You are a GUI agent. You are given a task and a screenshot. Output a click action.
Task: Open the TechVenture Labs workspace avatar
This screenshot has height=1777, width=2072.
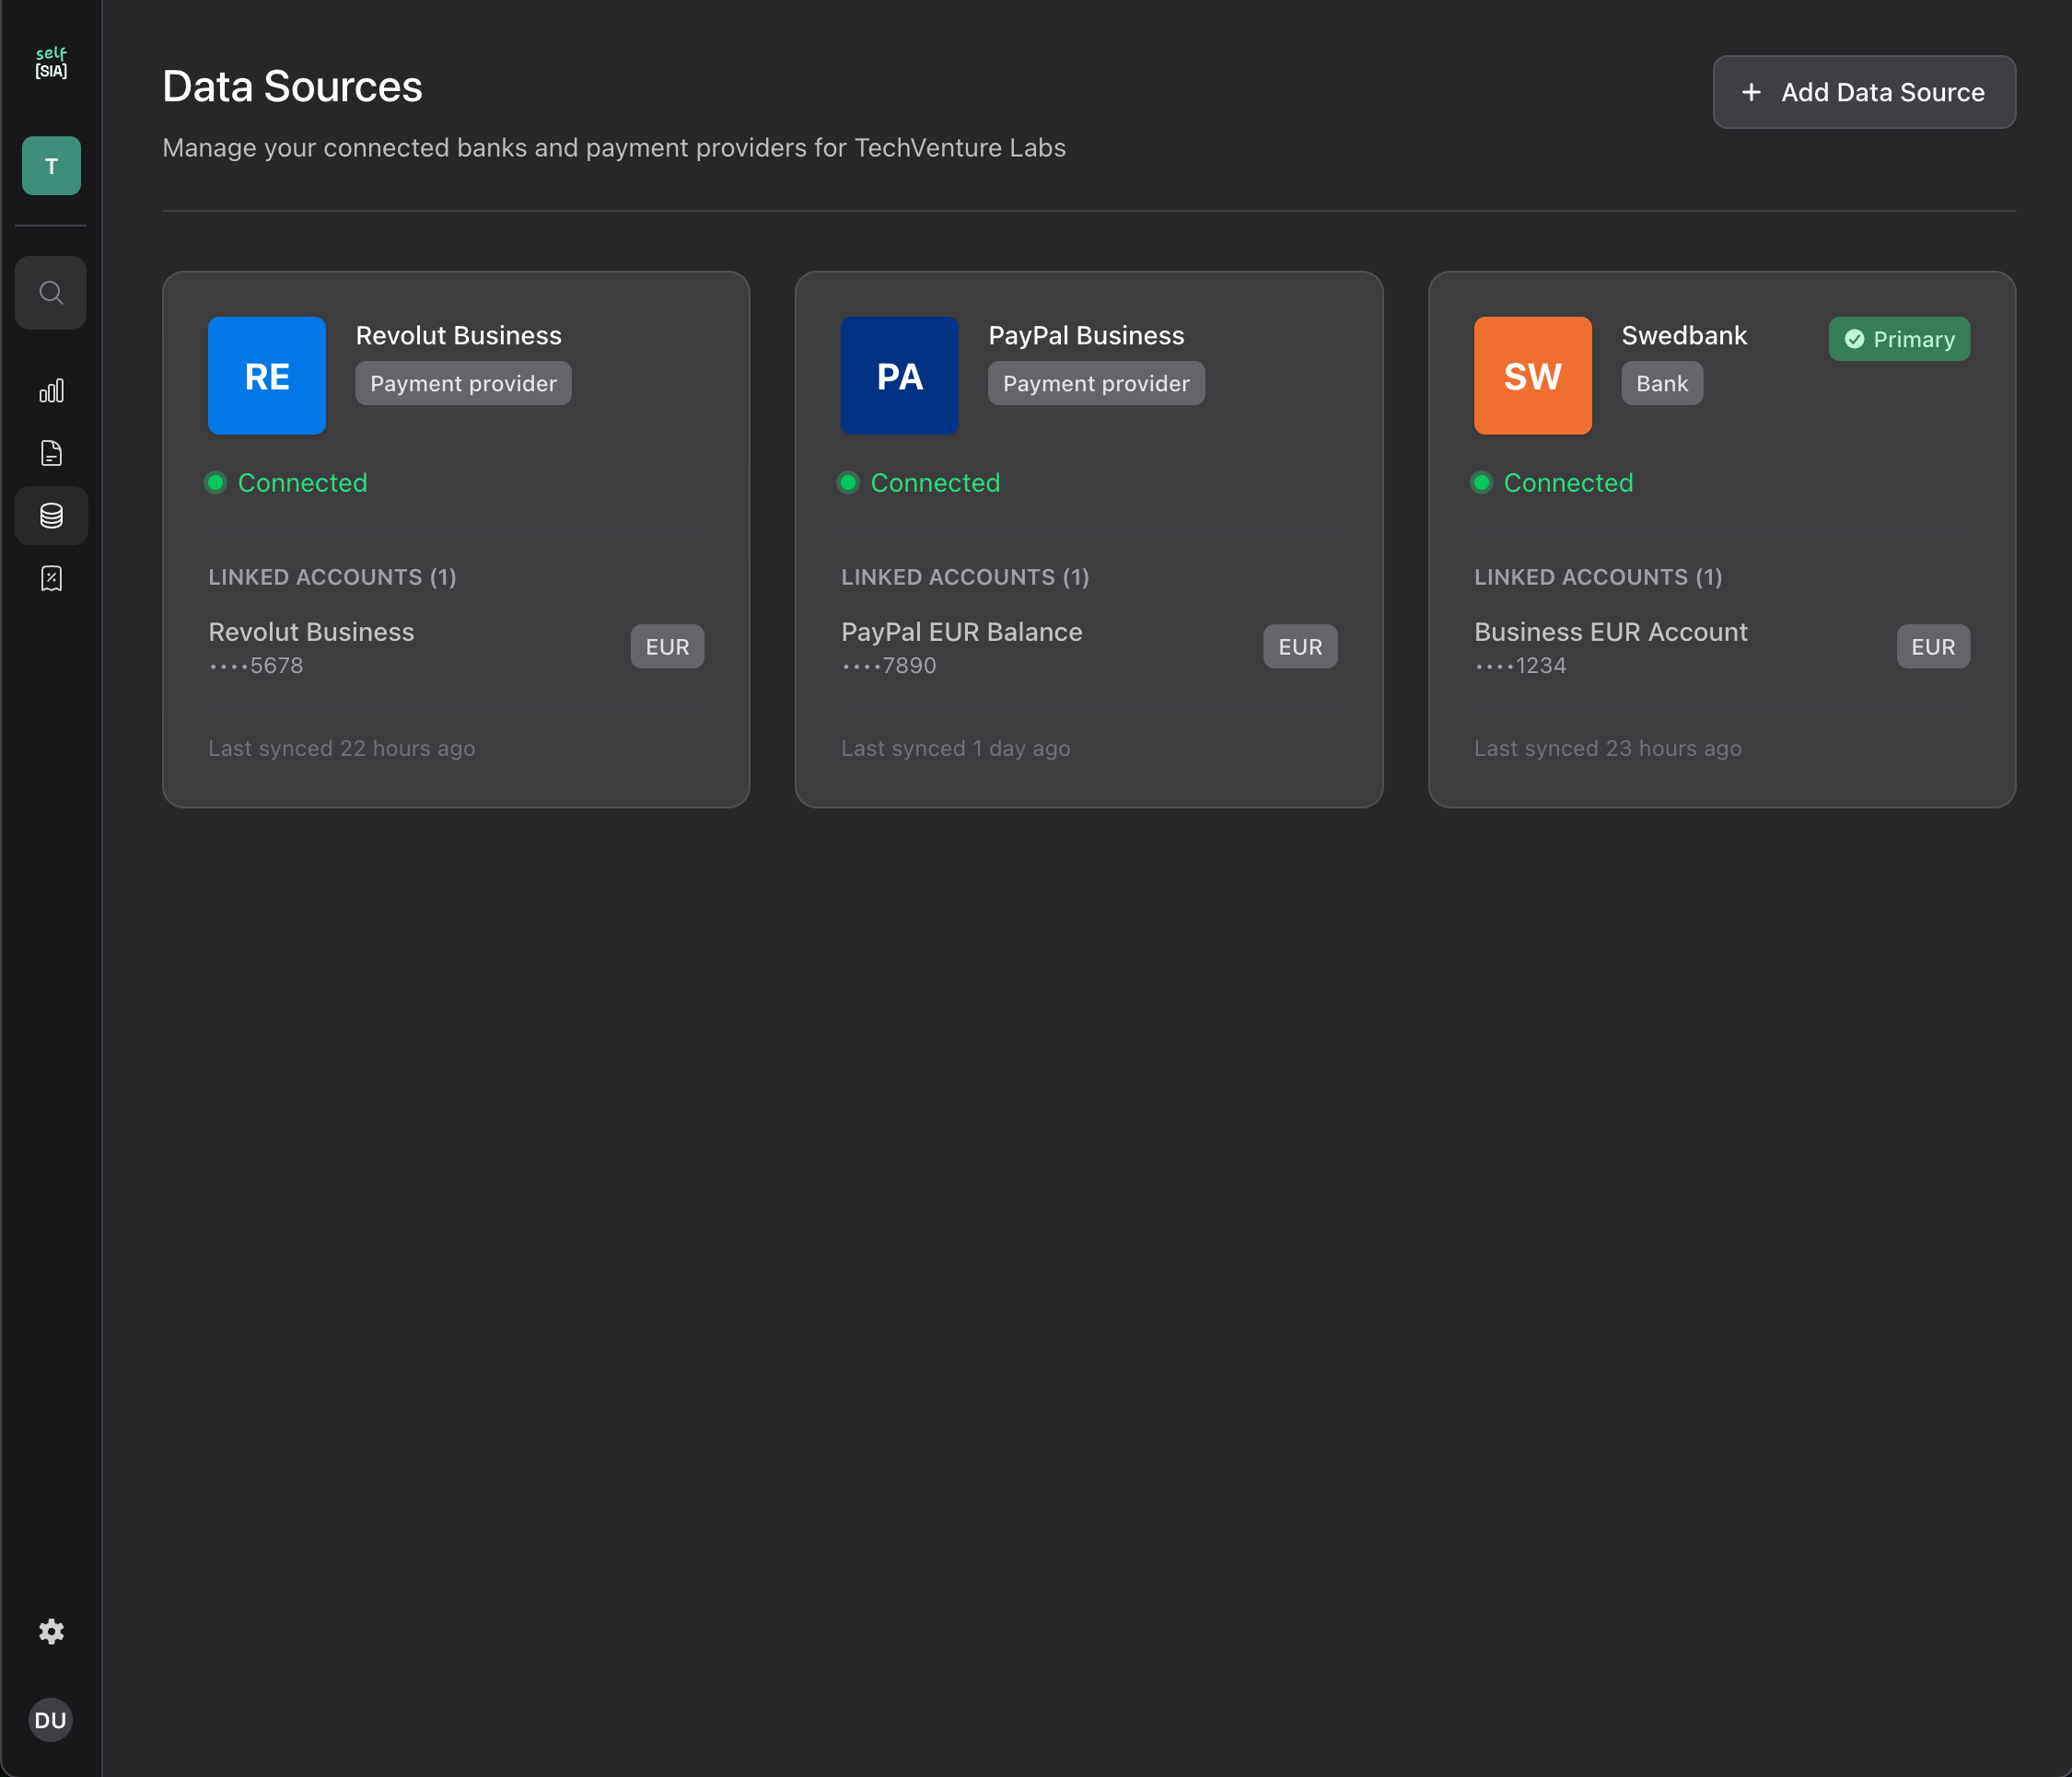pos(51,166)
